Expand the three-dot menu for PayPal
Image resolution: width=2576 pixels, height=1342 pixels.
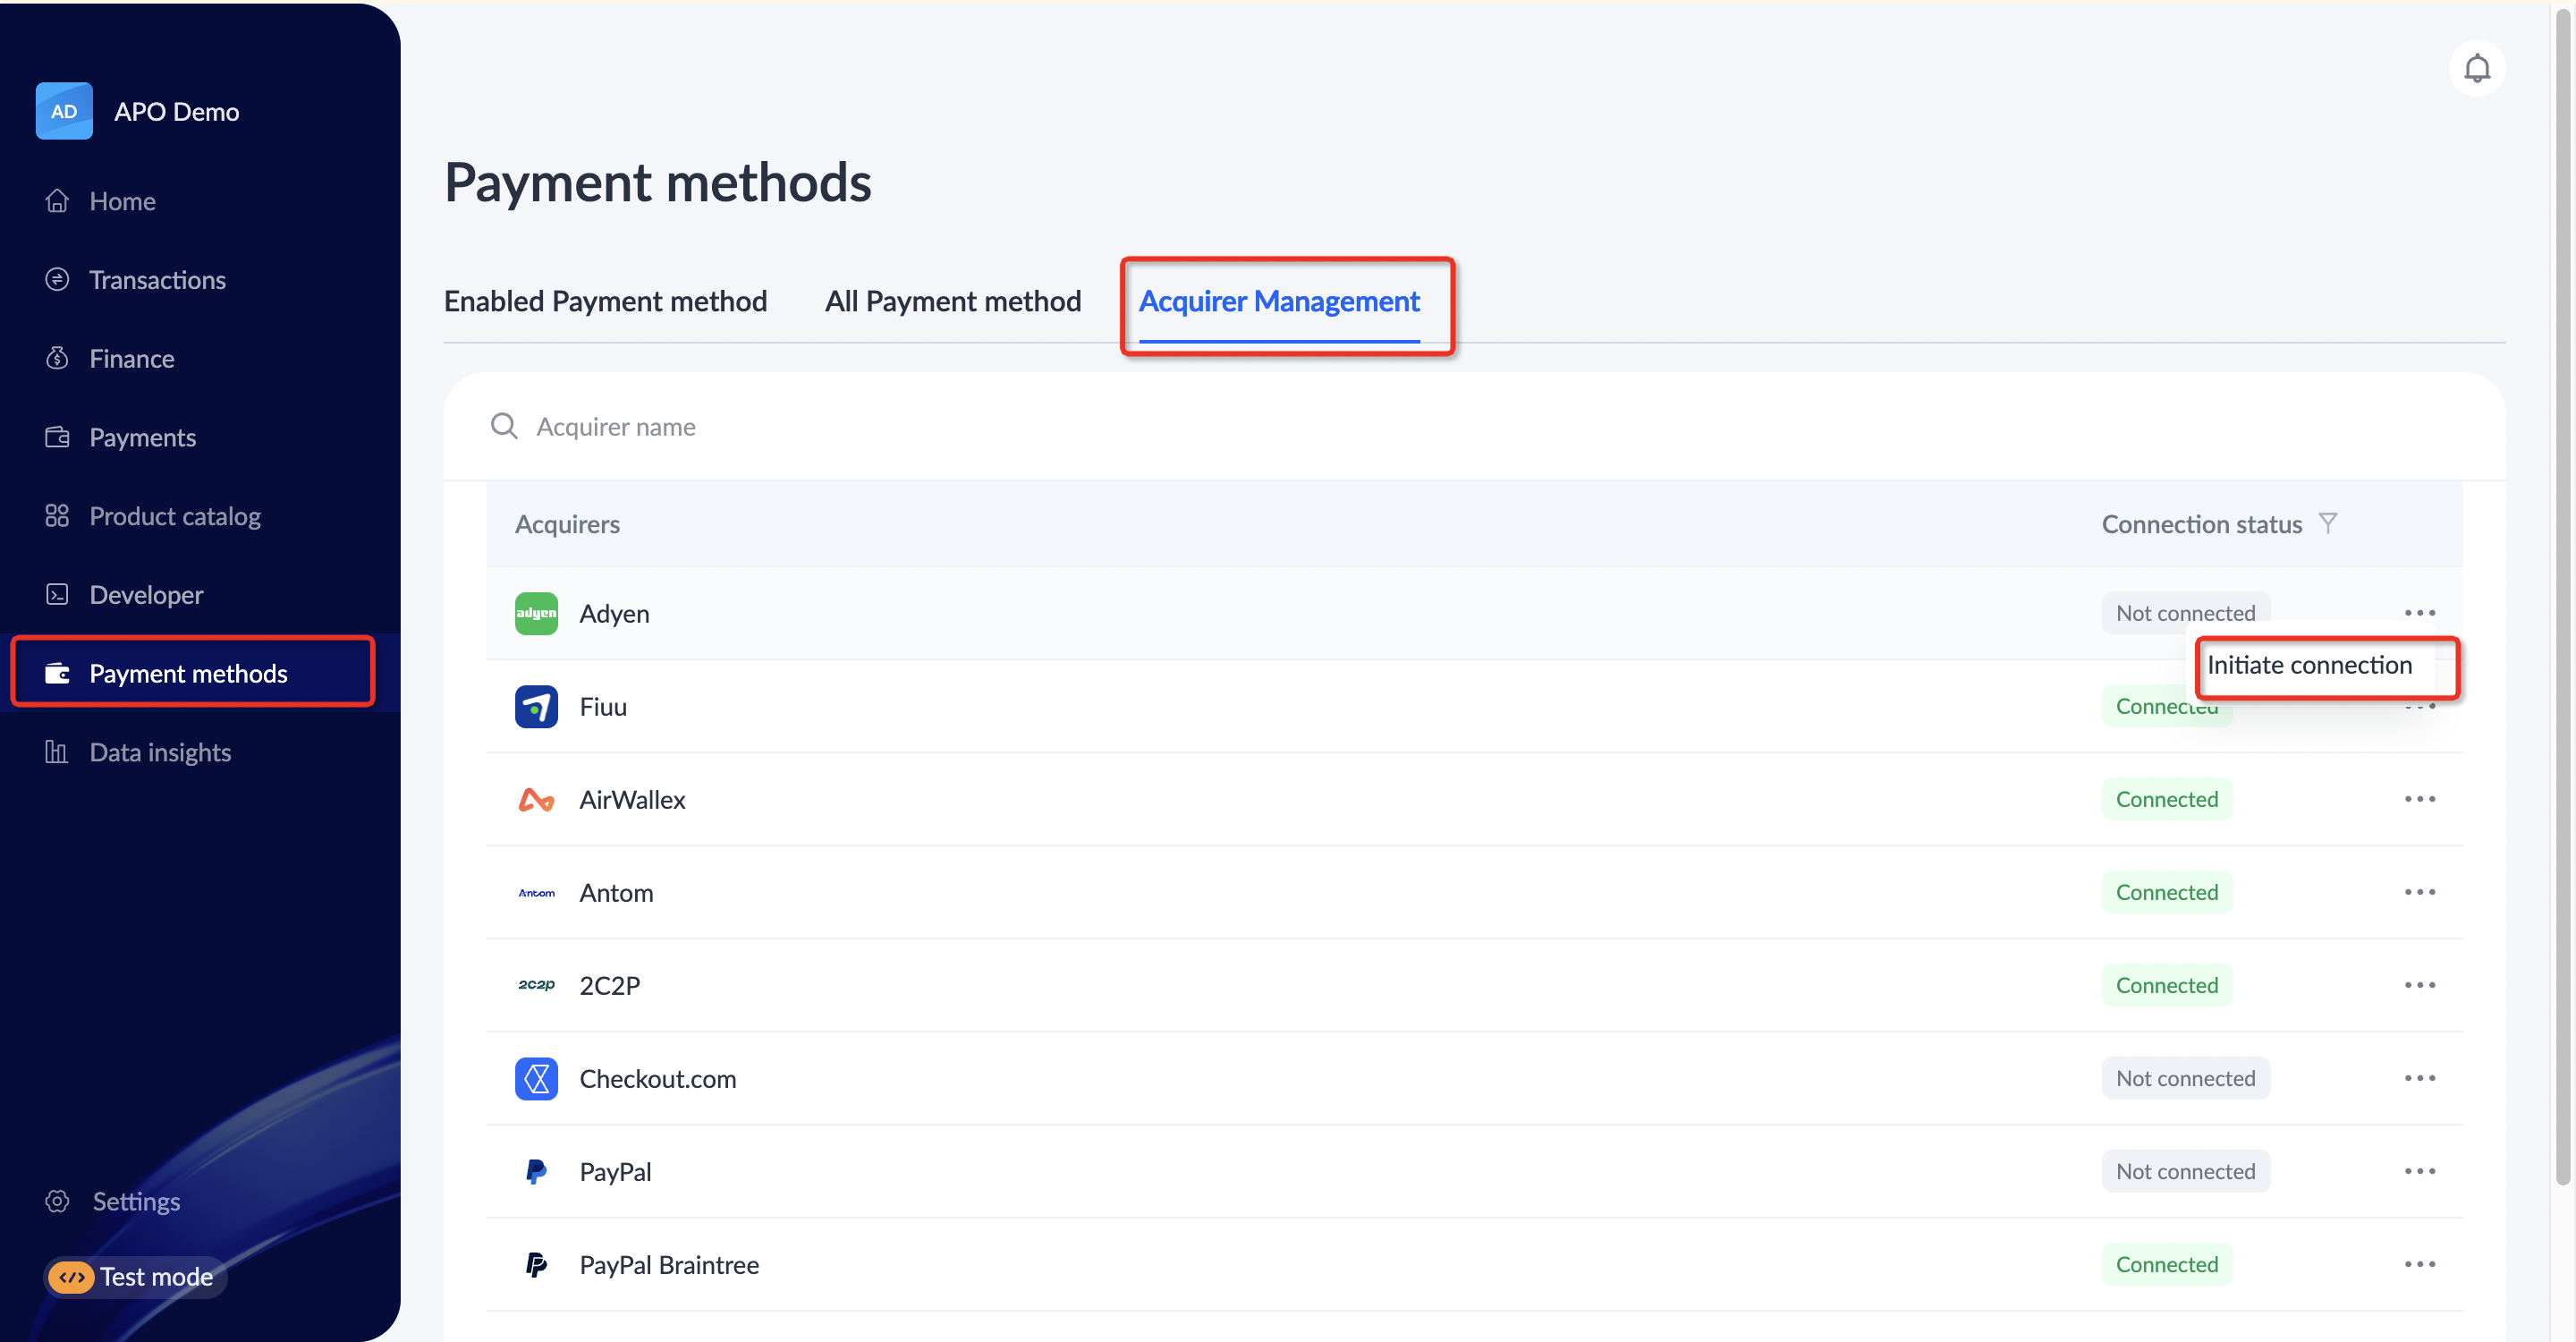2419,1171
